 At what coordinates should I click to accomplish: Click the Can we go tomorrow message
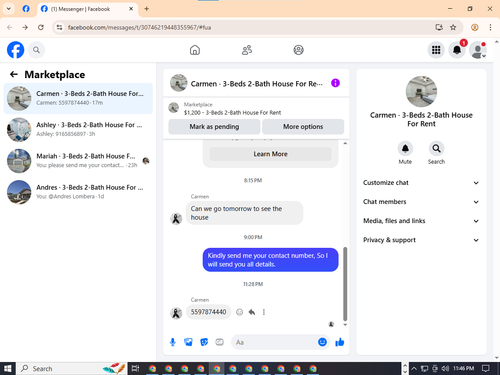coord(244,213)
